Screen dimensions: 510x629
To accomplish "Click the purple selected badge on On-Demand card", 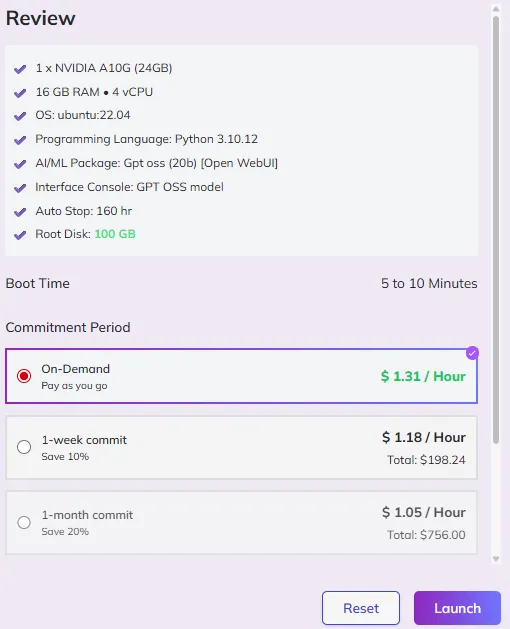I will tap(472, 353).
